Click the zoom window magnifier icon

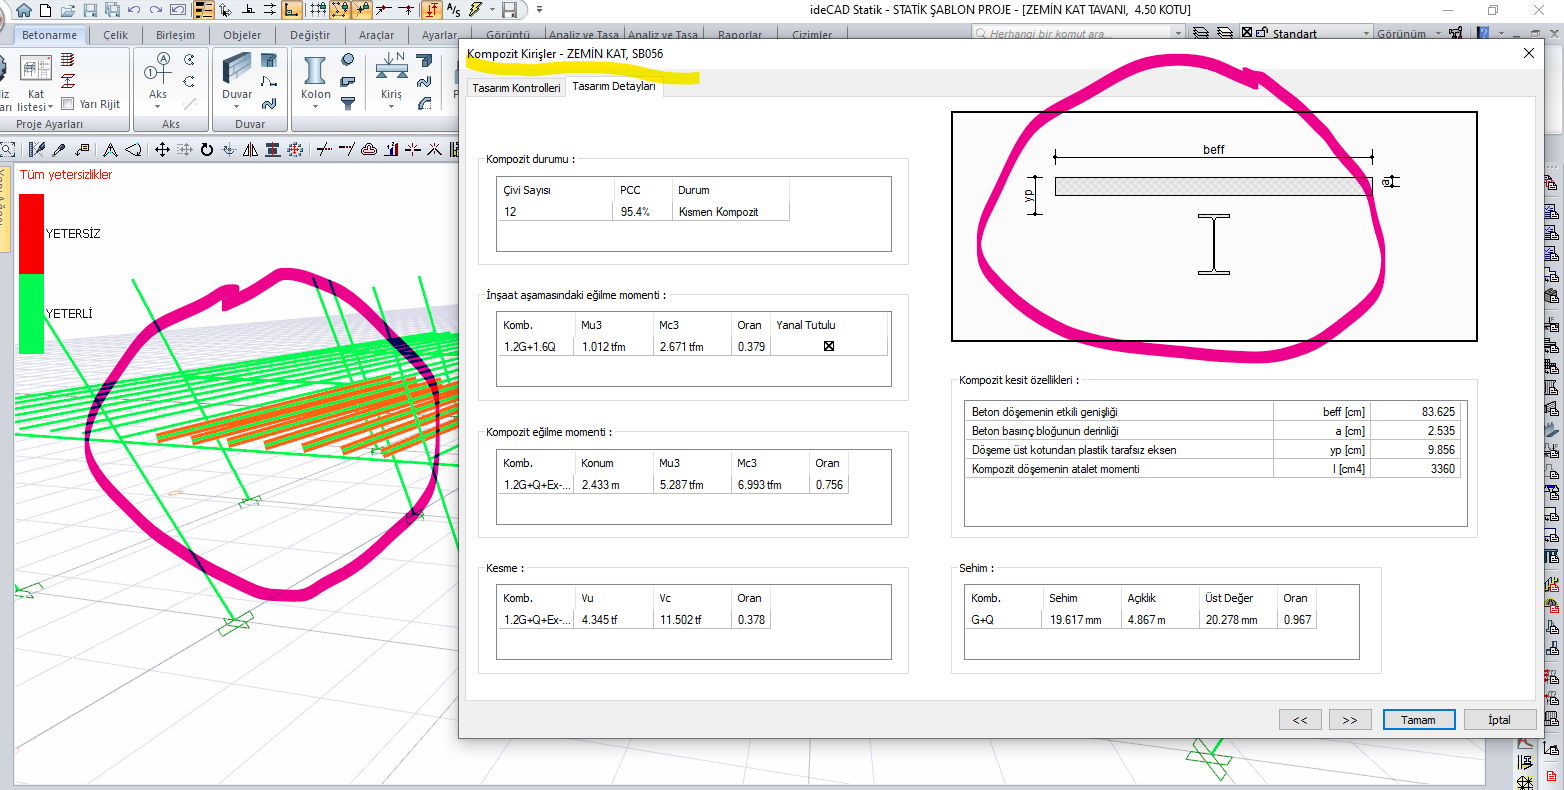click(x=7, y=150)
